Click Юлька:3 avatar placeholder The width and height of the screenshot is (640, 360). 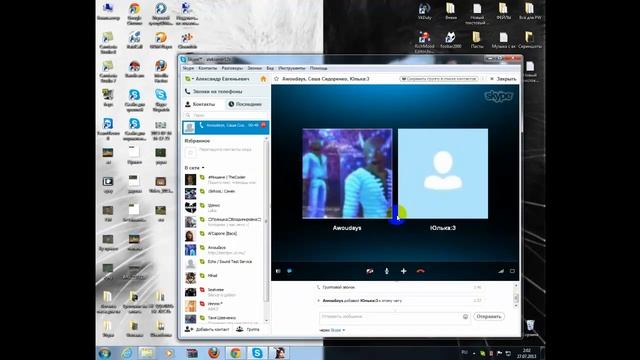[x=443, y=173]
